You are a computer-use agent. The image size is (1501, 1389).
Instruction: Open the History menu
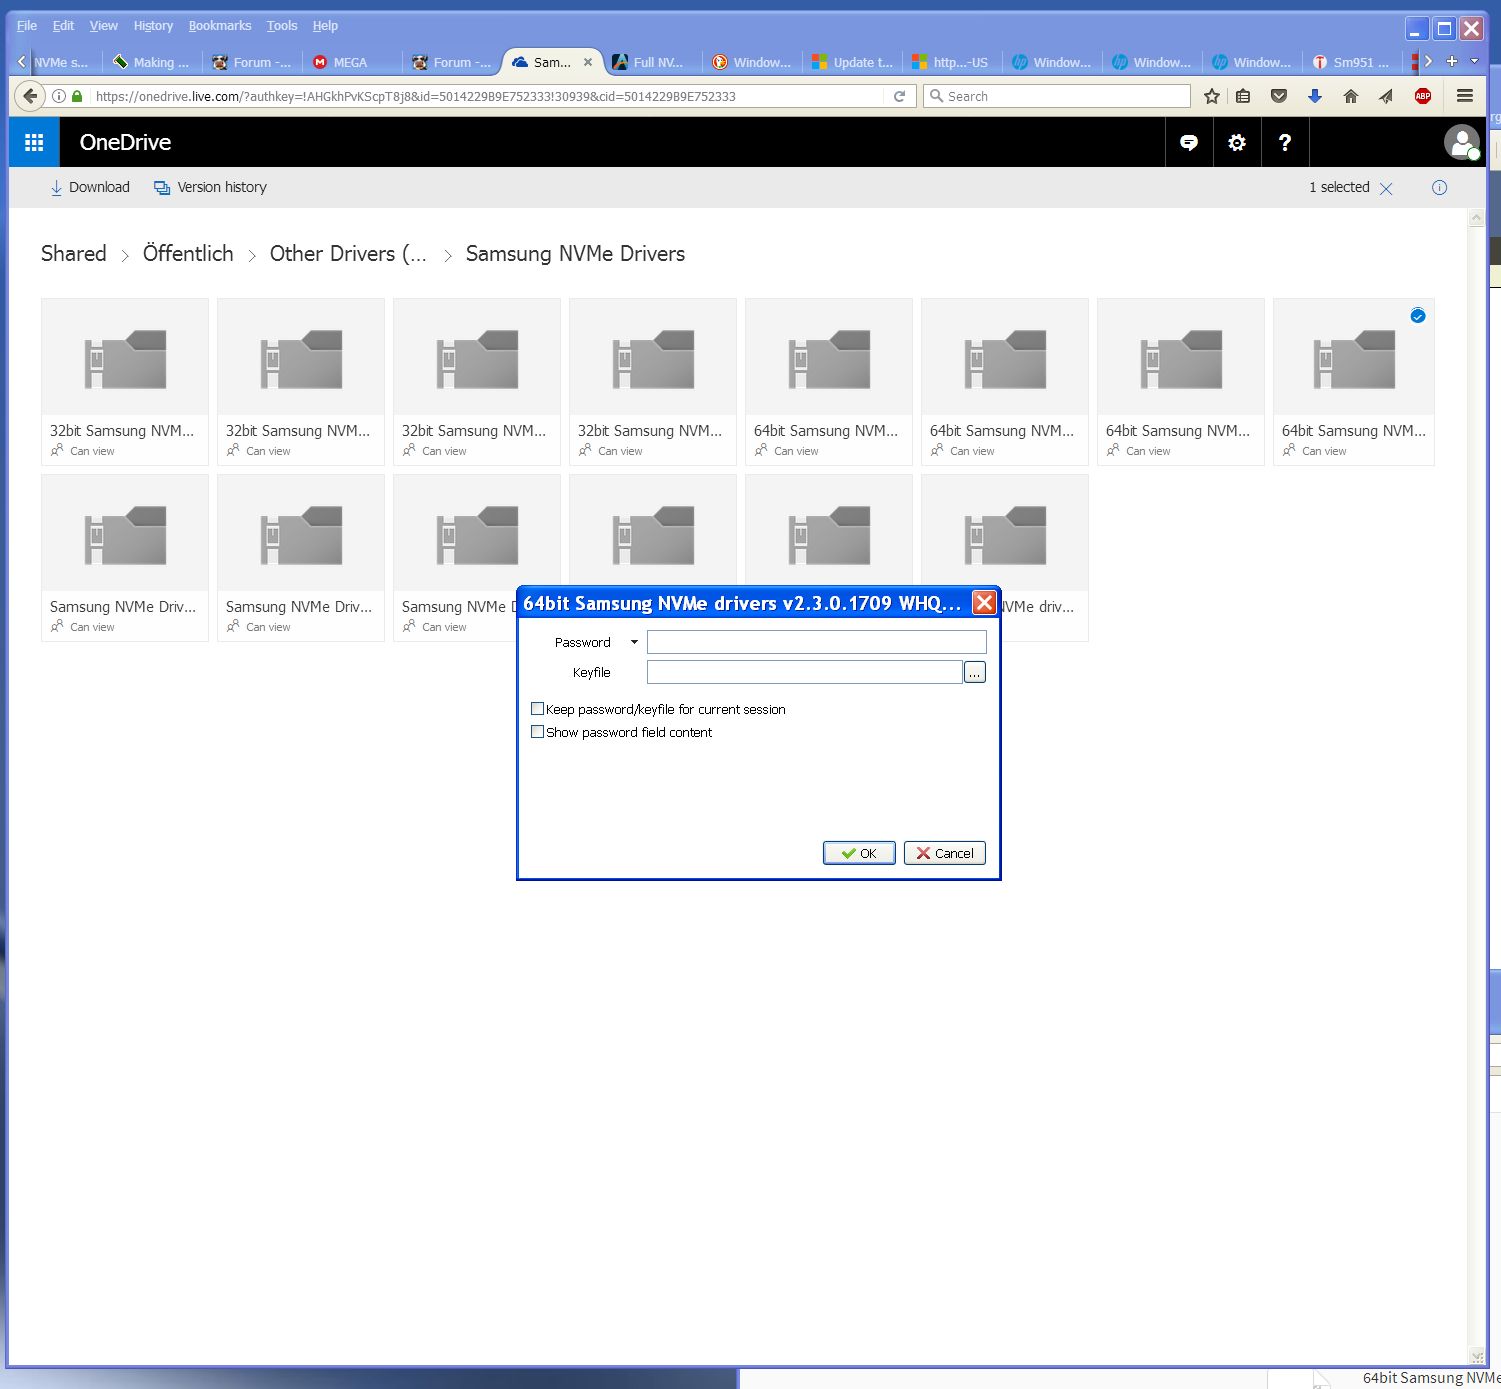point(153,26)
